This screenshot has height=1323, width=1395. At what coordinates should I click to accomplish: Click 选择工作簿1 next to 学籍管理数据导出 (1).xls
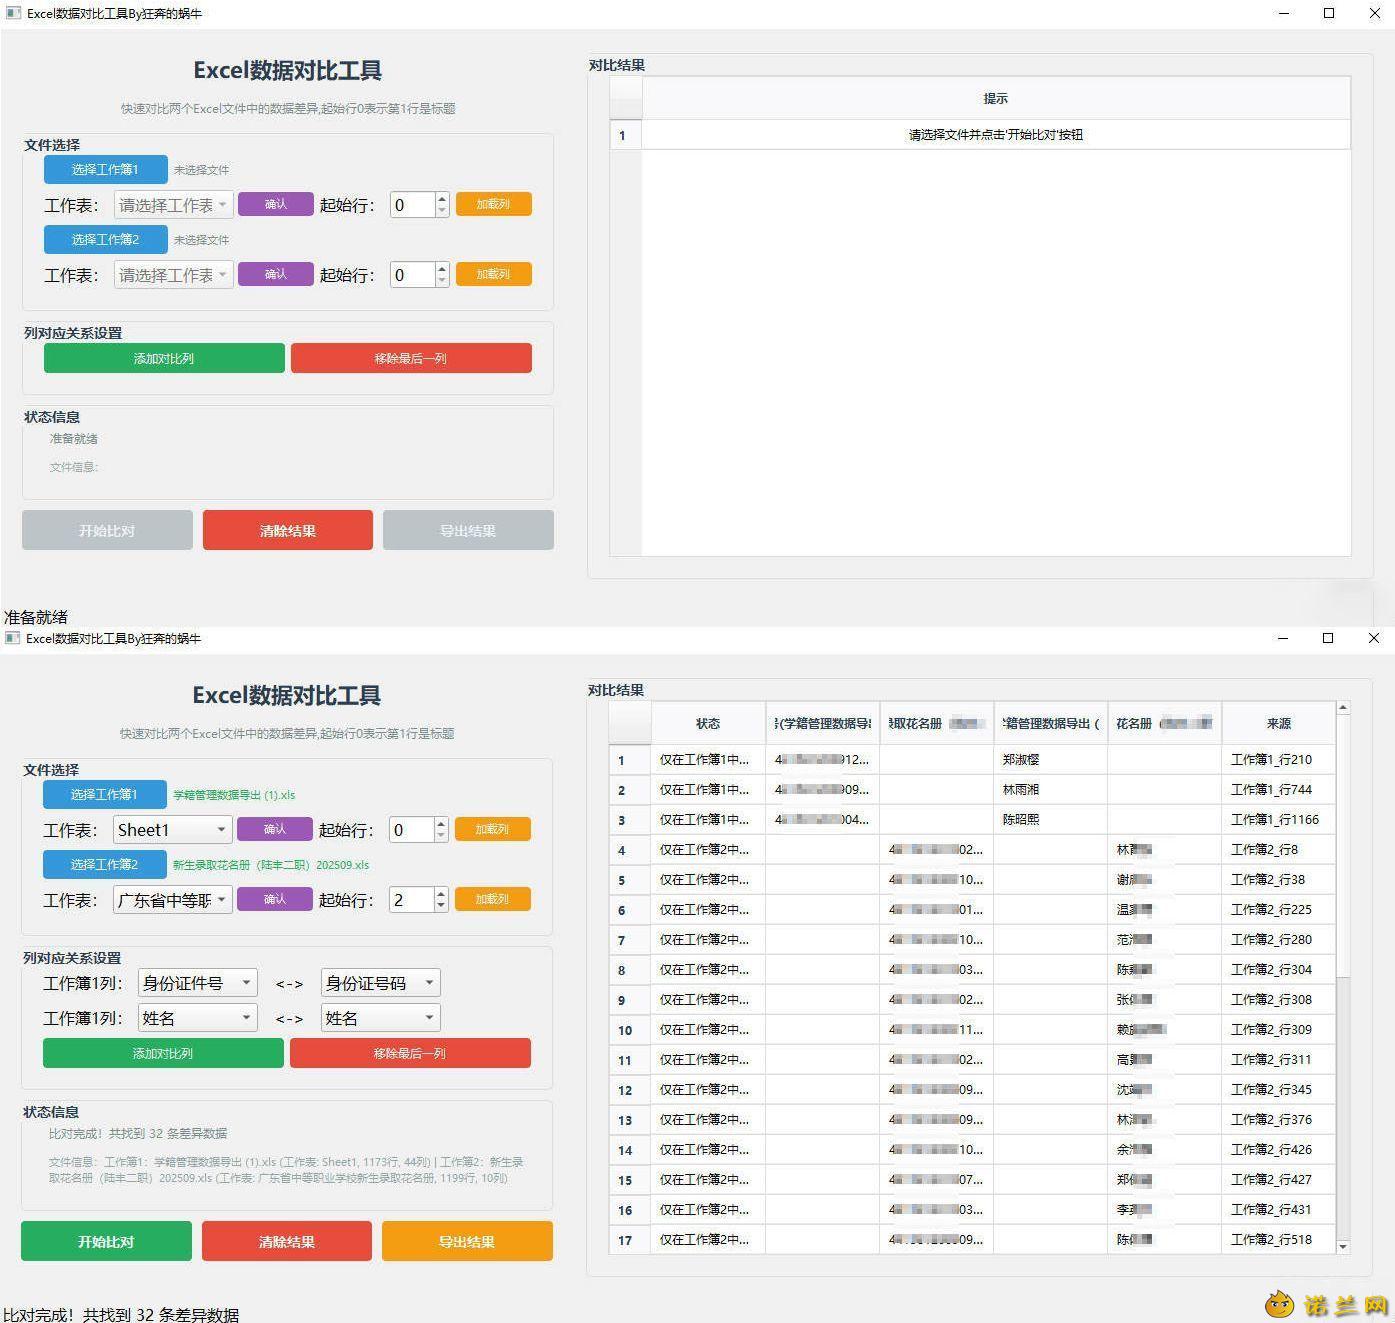tap(104, 794)
